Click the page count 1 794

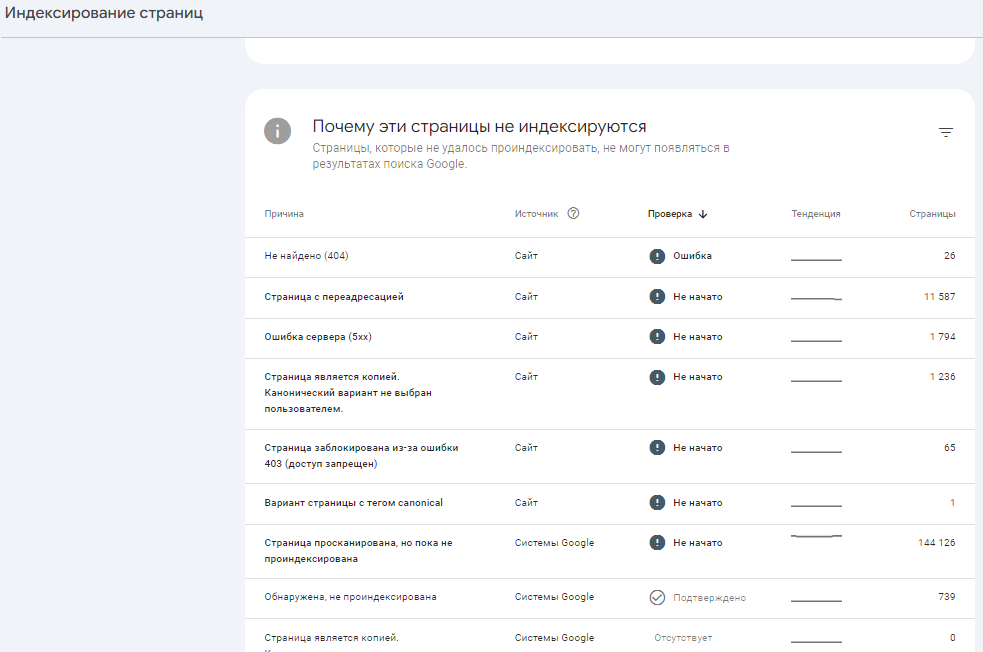[942, 337]
